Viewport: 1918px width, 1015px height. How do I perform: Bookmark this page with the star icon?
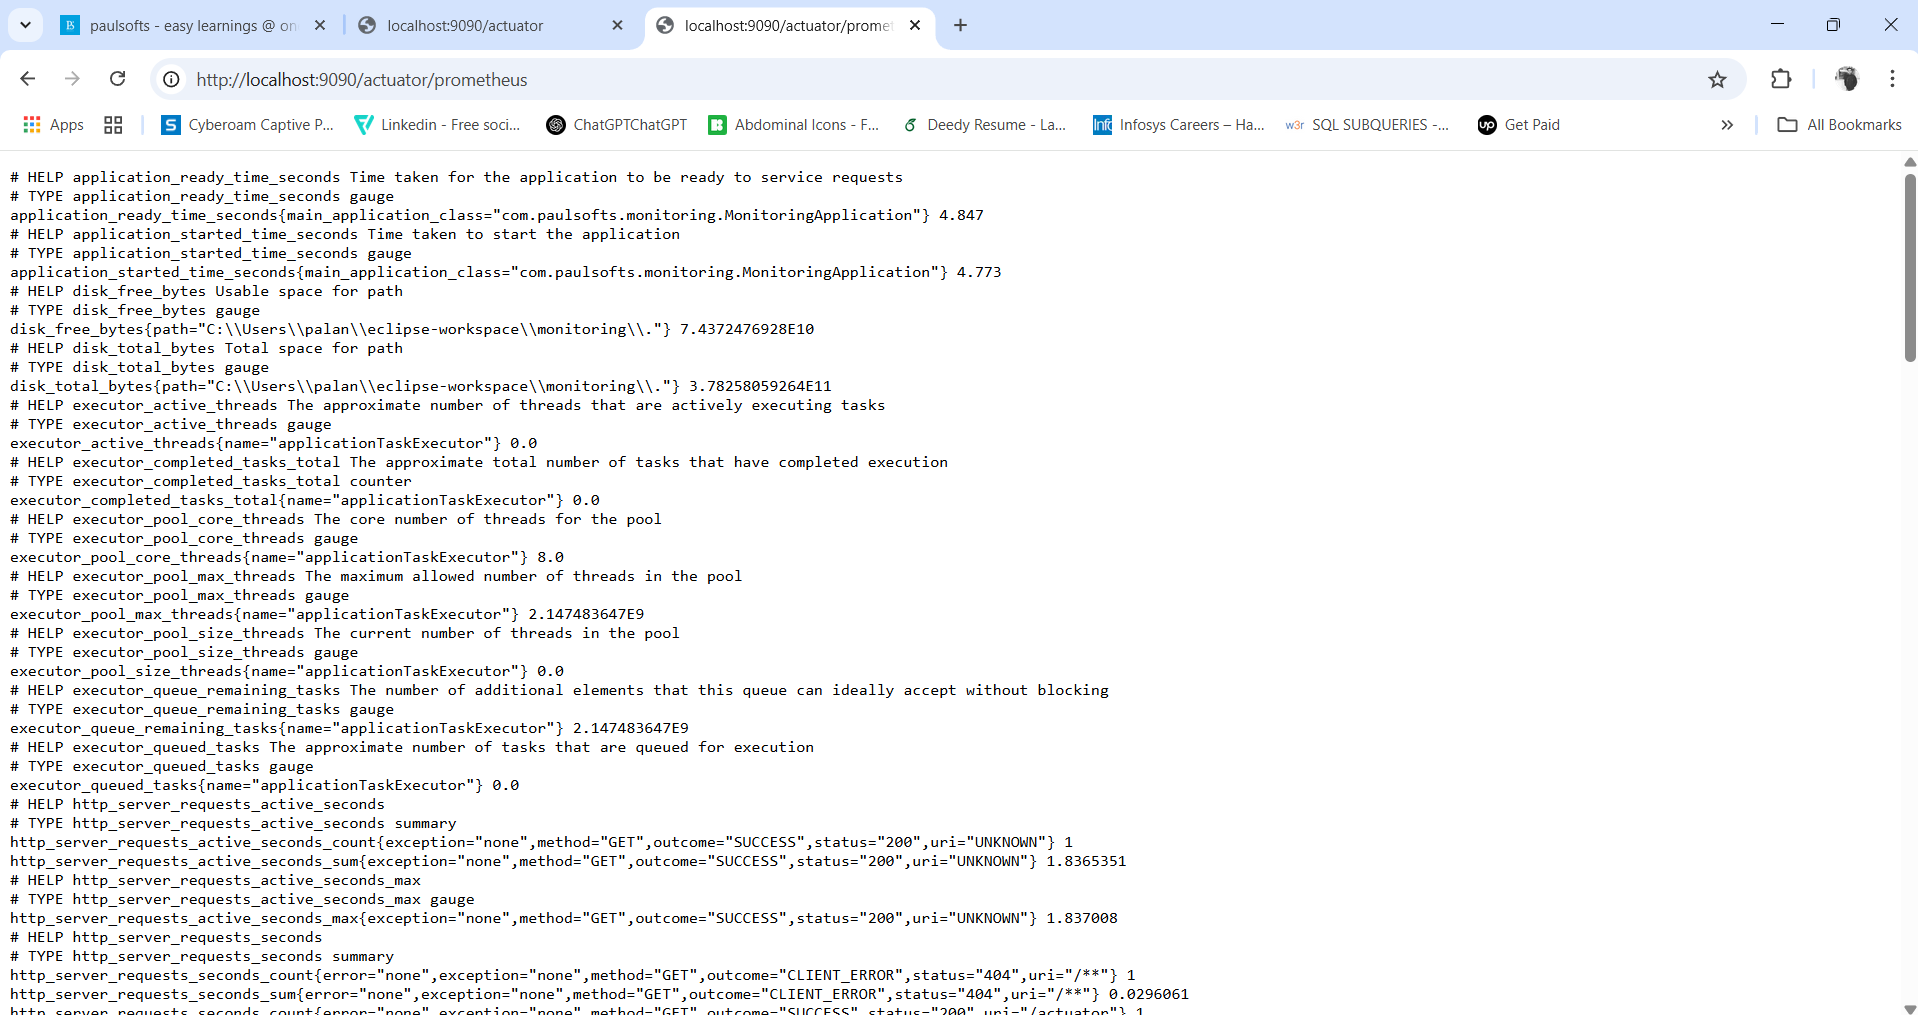(x=1717, y=79)
